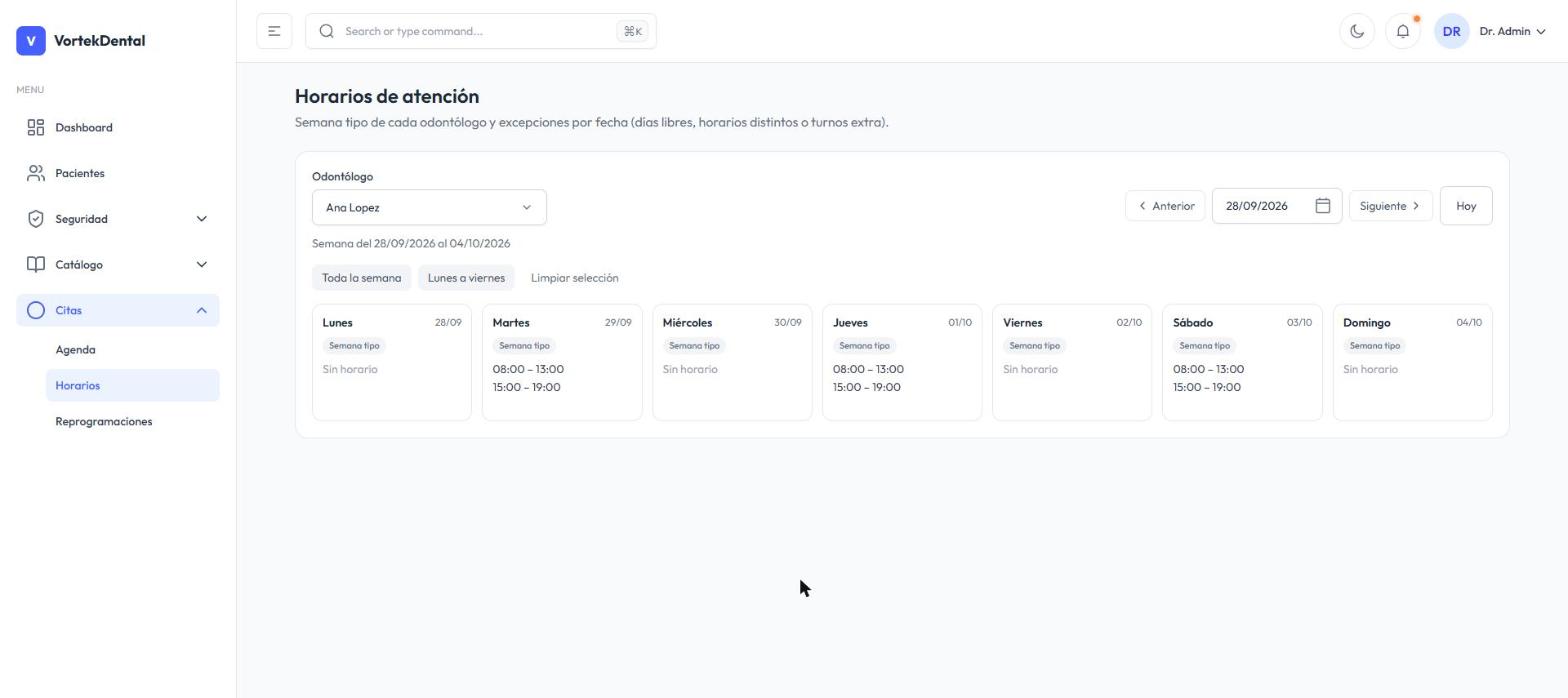Click the VortekDental logo icon

[31, 41]
